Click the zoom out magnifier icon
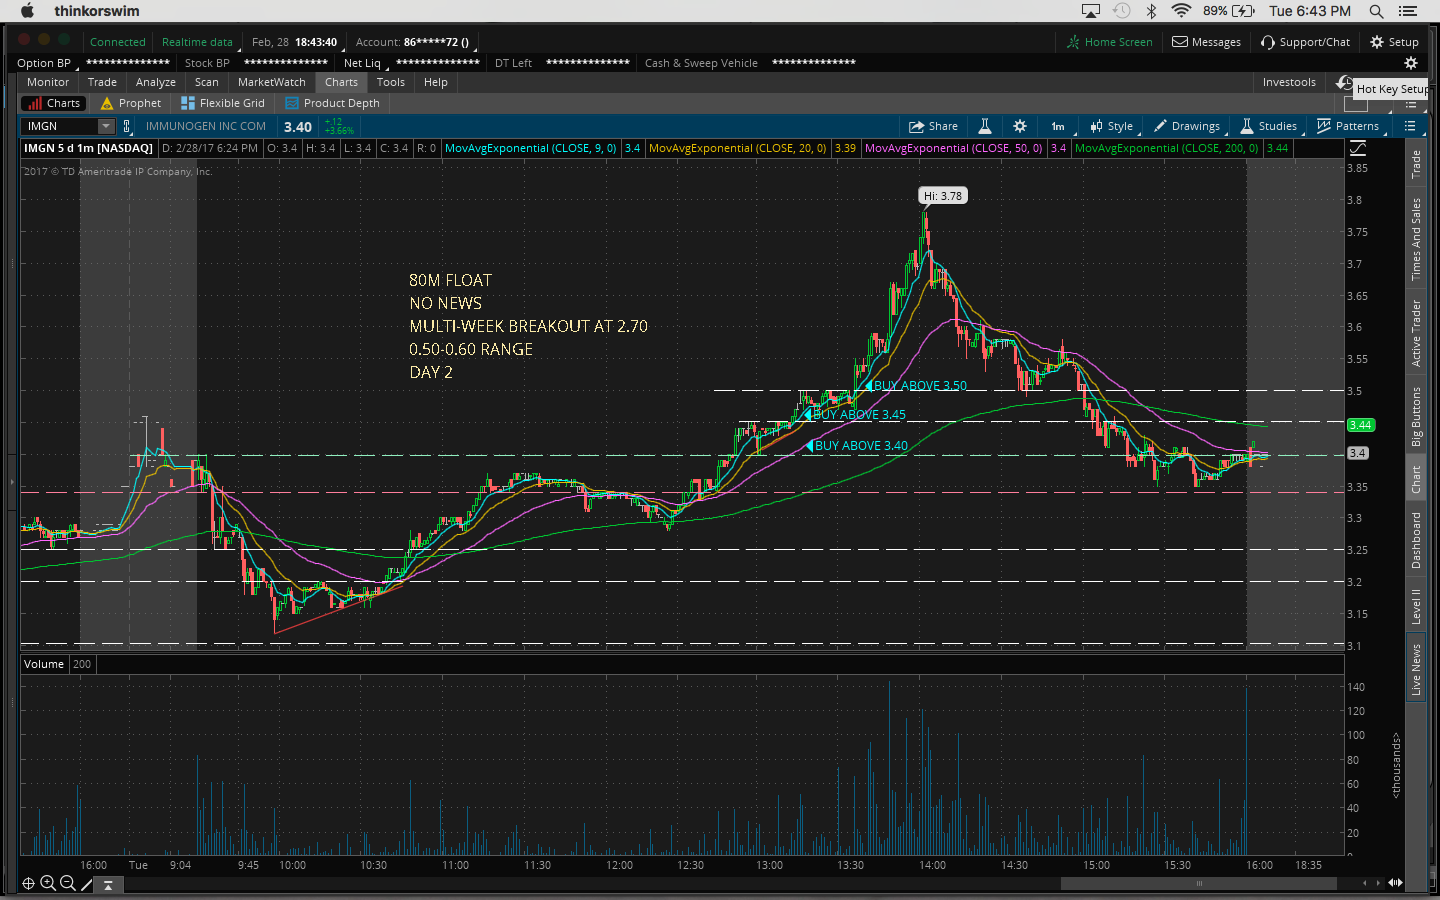This screenshot has height=900, width=1440. pyautogui.click(x=67, y=883)
